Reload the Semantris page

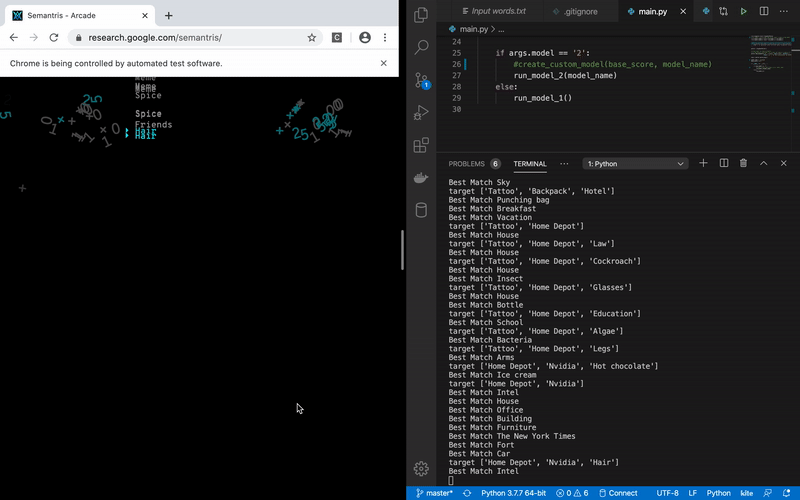(x=54, y=37)
